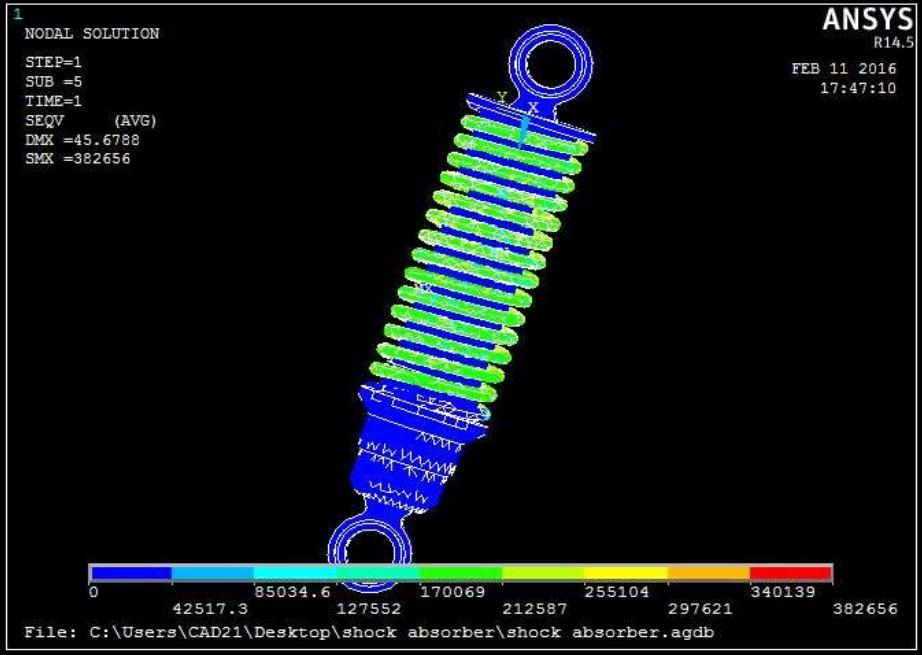Screen dimensions: 922x655
Task: Click the dark blue legend color band
Action: pos(131,573)
